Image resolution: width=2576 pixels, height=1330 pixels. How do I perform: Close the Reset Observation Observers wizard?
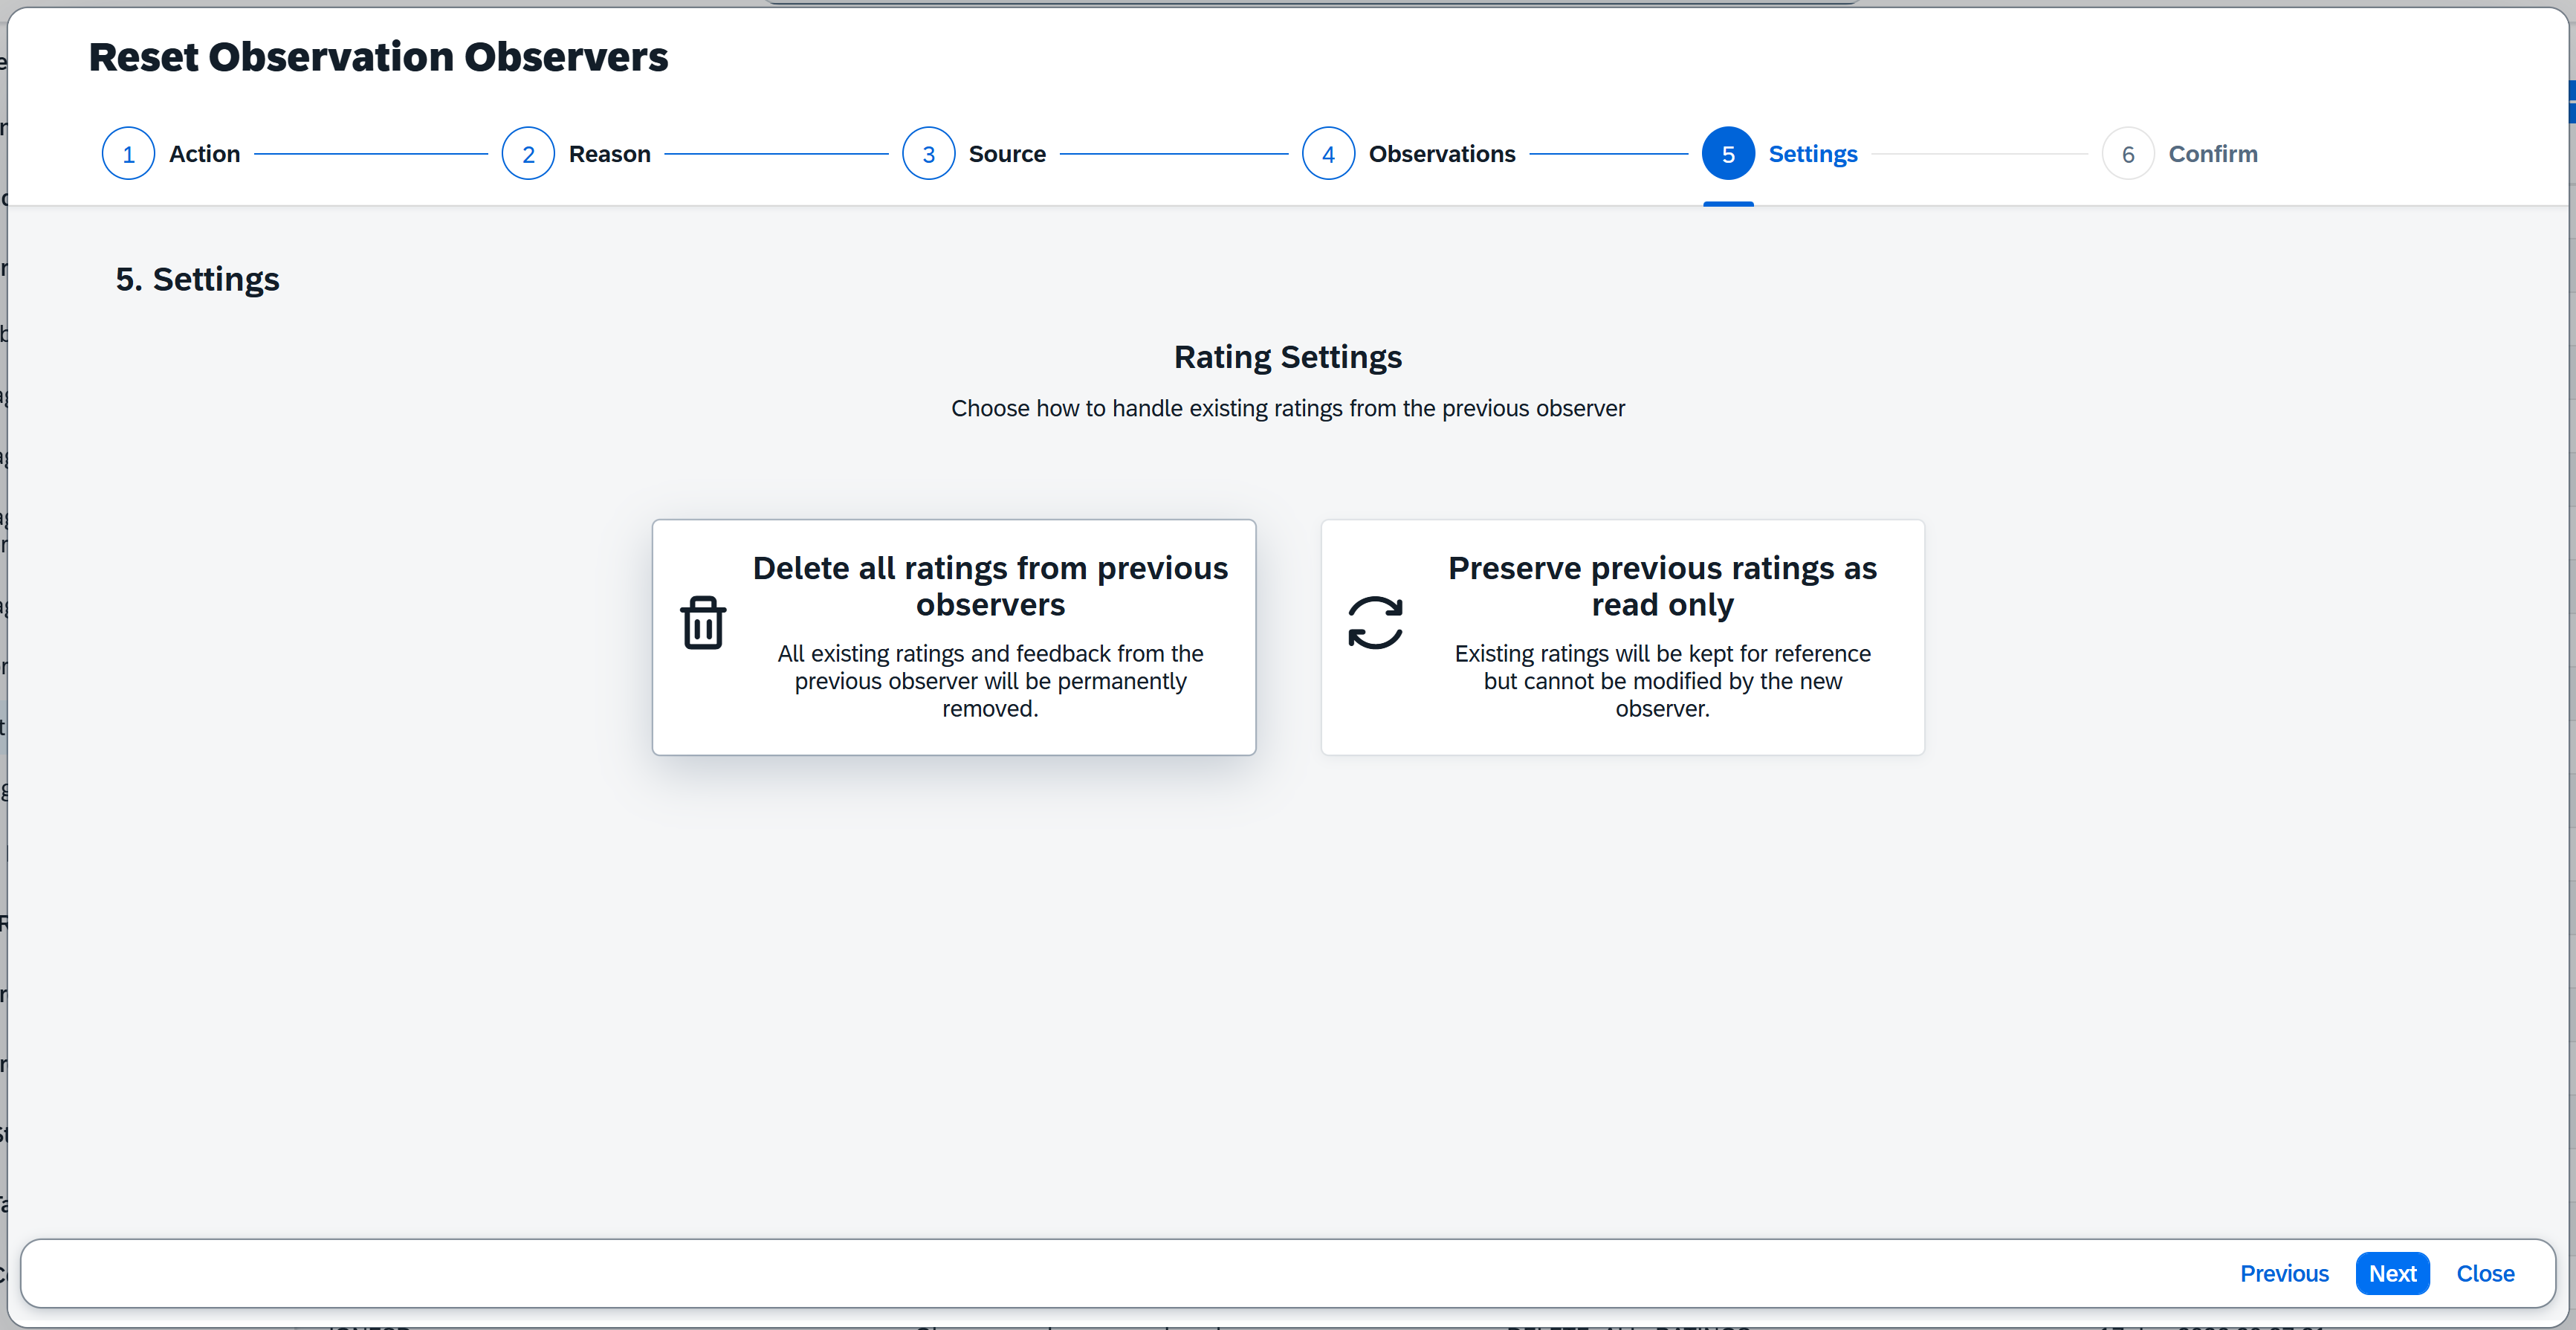(2485, 1273)
